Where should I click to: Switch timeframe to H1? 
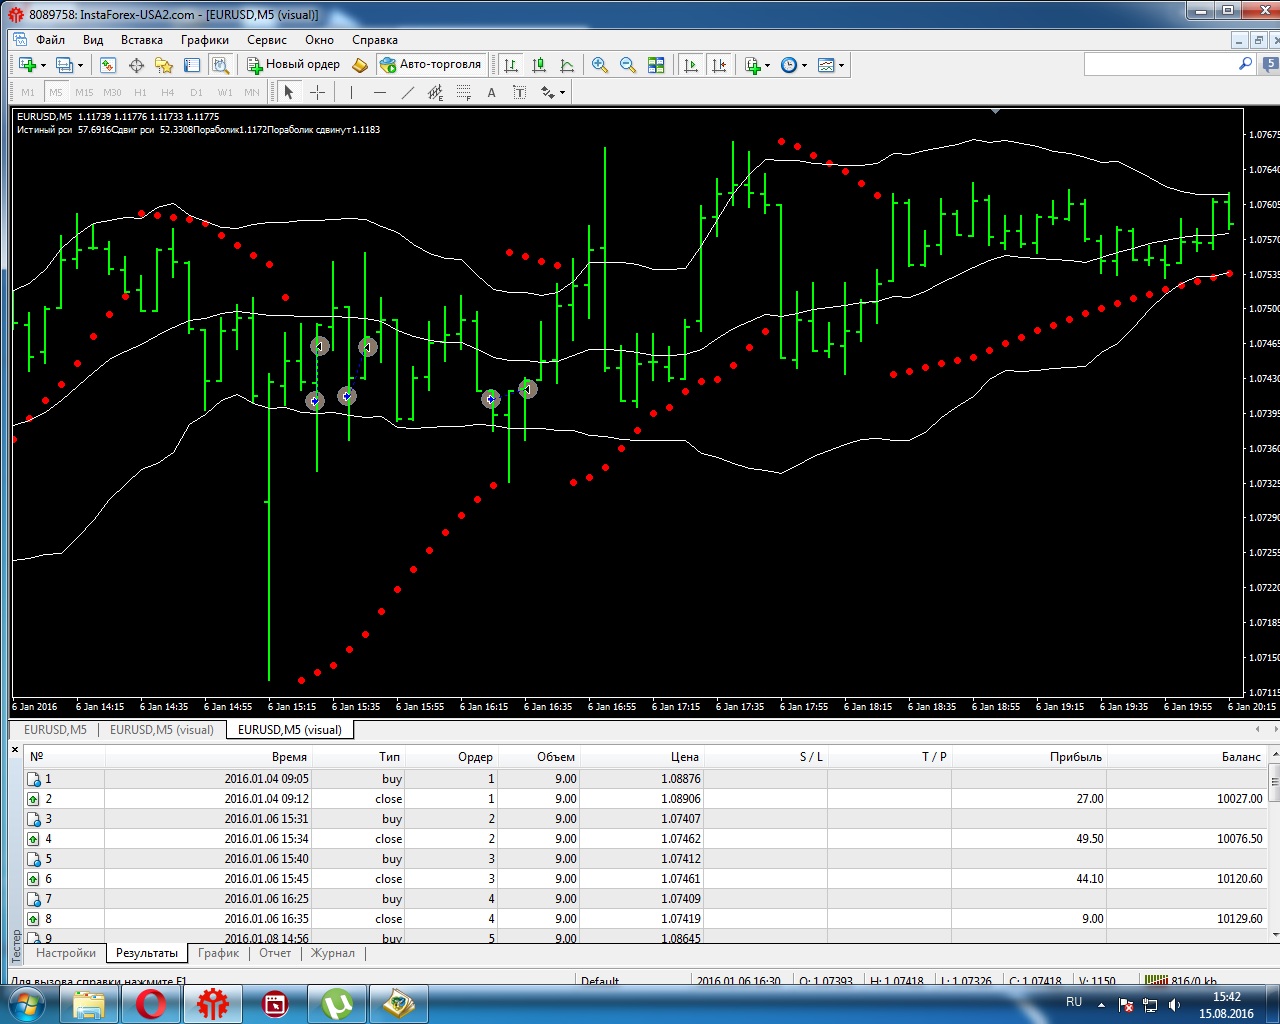click(140, 93)
